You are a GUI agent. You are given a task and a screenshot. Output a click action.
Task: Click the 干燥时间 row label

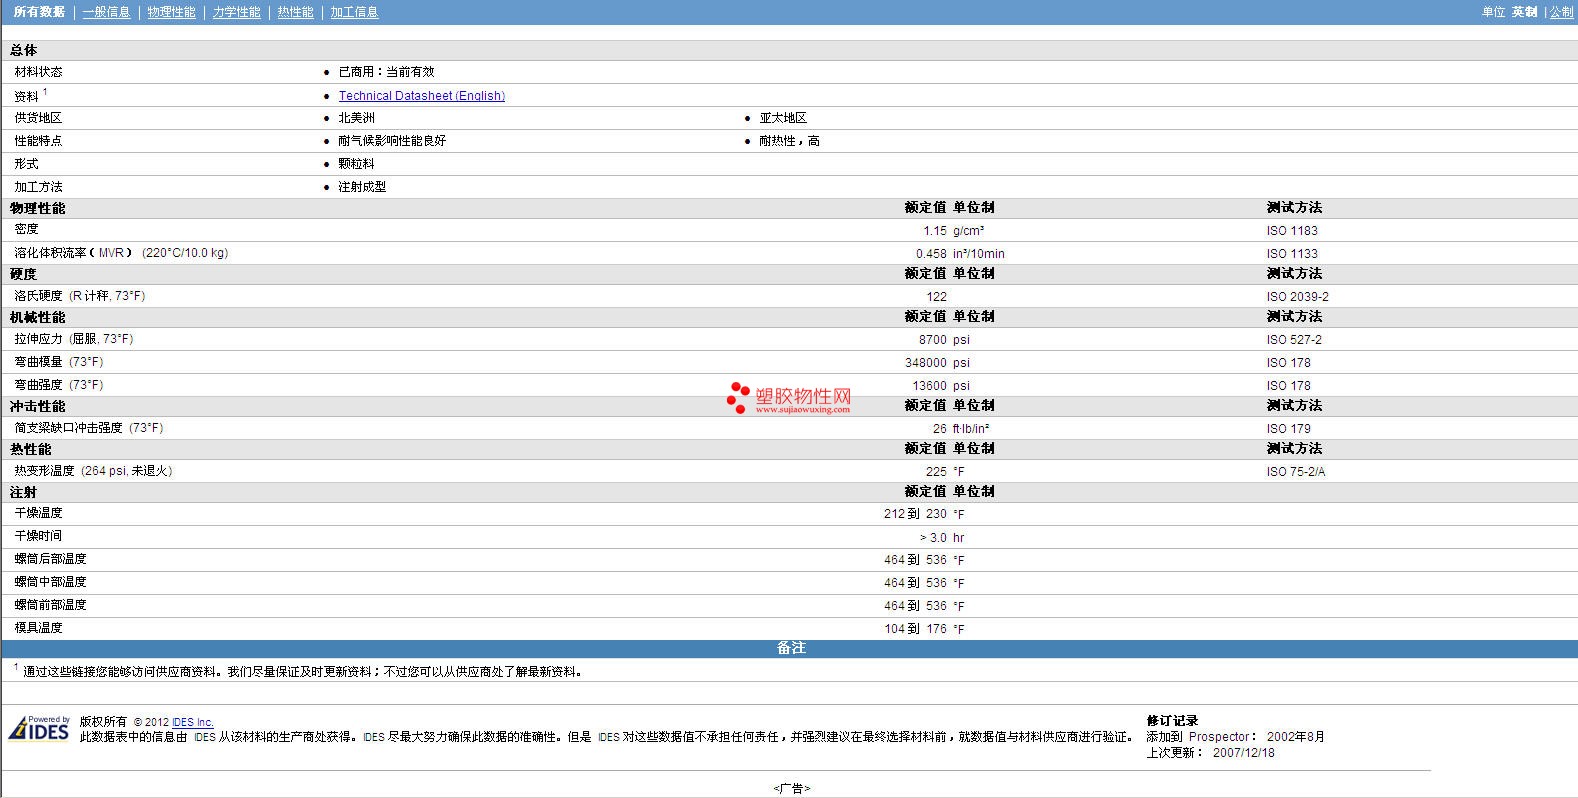click(x=38, y=536)
